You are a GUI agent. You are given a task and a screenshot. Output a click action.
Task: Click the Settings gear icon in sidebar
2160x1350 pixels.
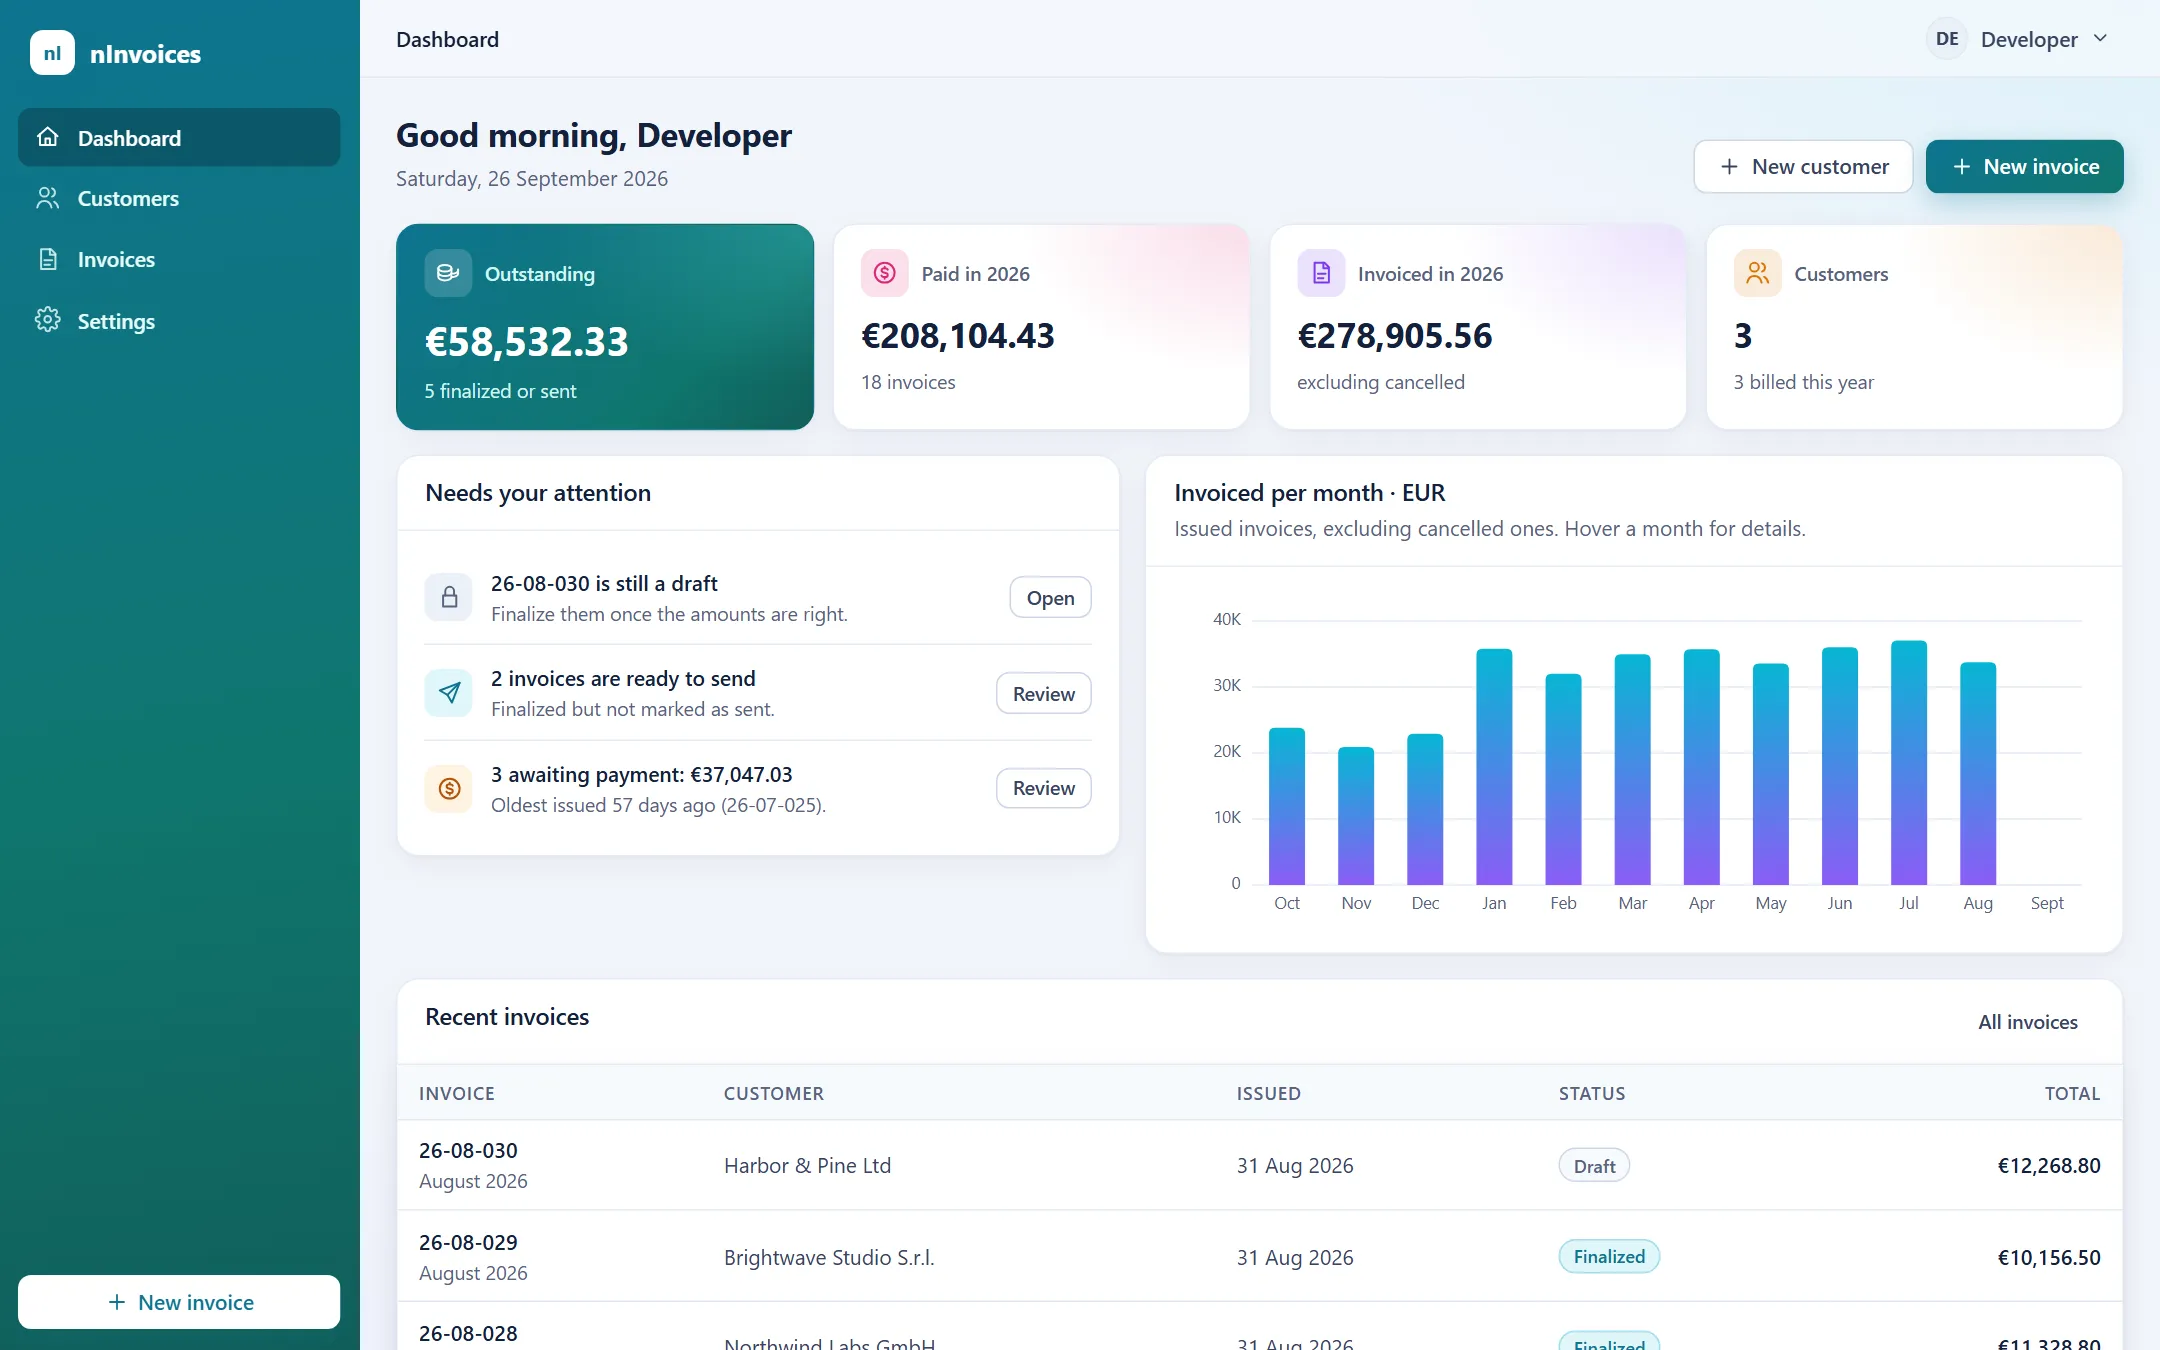tap(47, 320)
